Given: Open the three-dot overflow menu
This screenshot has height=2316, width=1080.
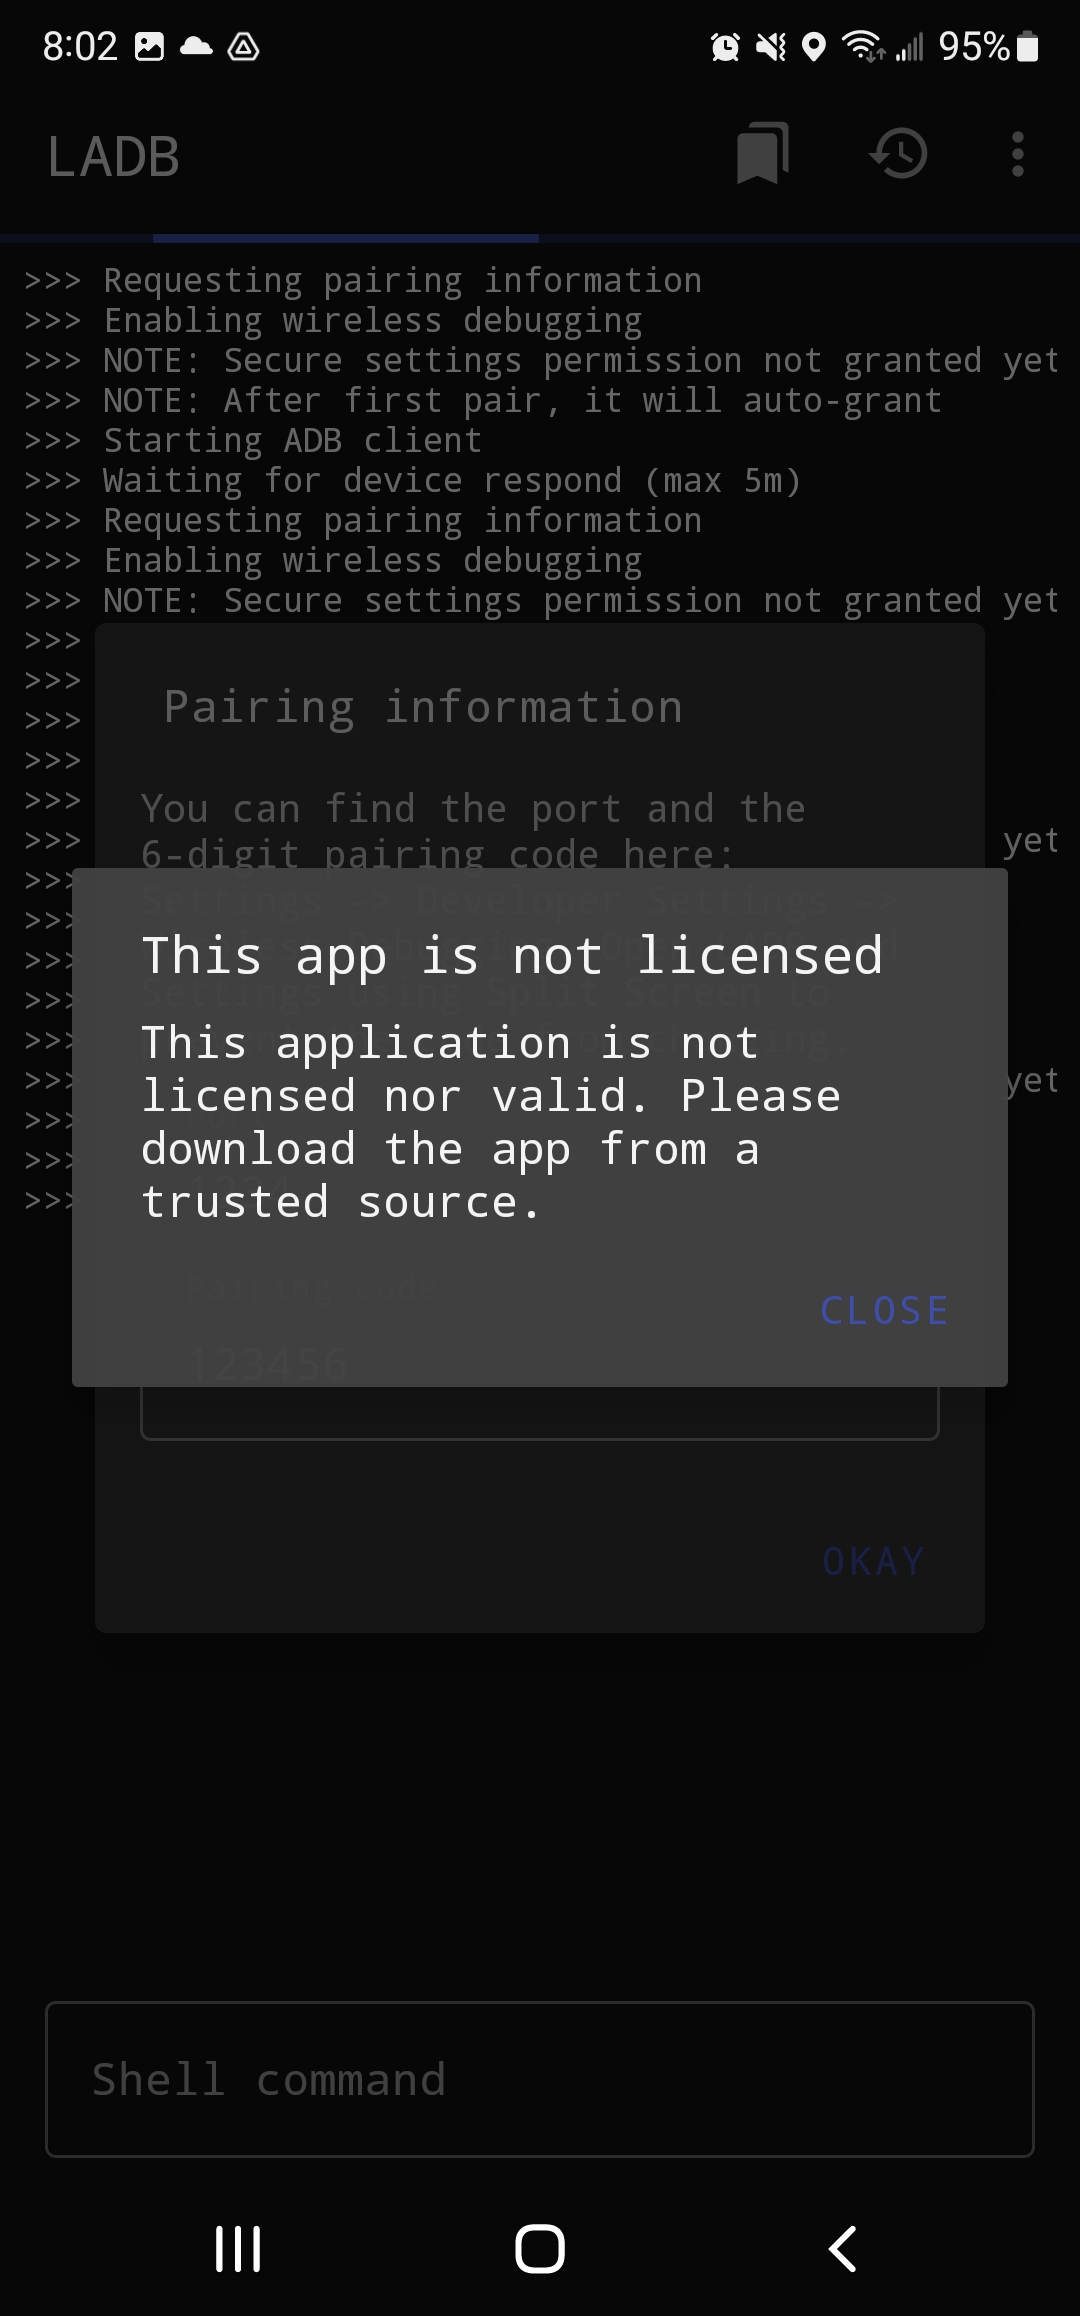Looking at the screenshot, I should coord(1018,154).
